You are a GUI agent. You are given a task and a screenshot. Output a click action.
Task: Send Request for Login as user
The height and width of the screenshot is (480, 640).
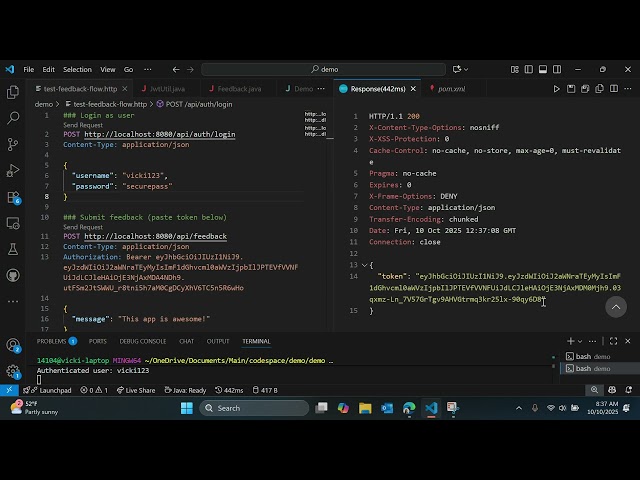[x=83, y=125]
